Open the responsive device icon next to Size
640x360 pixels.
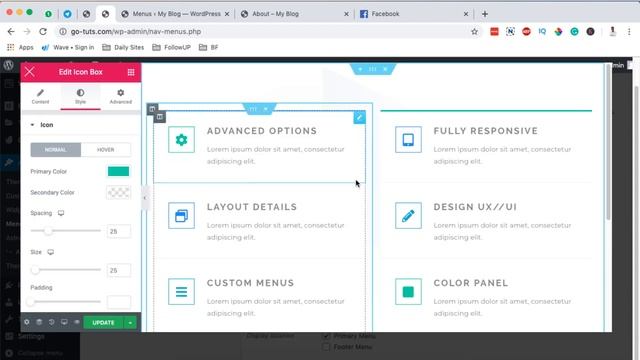(51, 252)
